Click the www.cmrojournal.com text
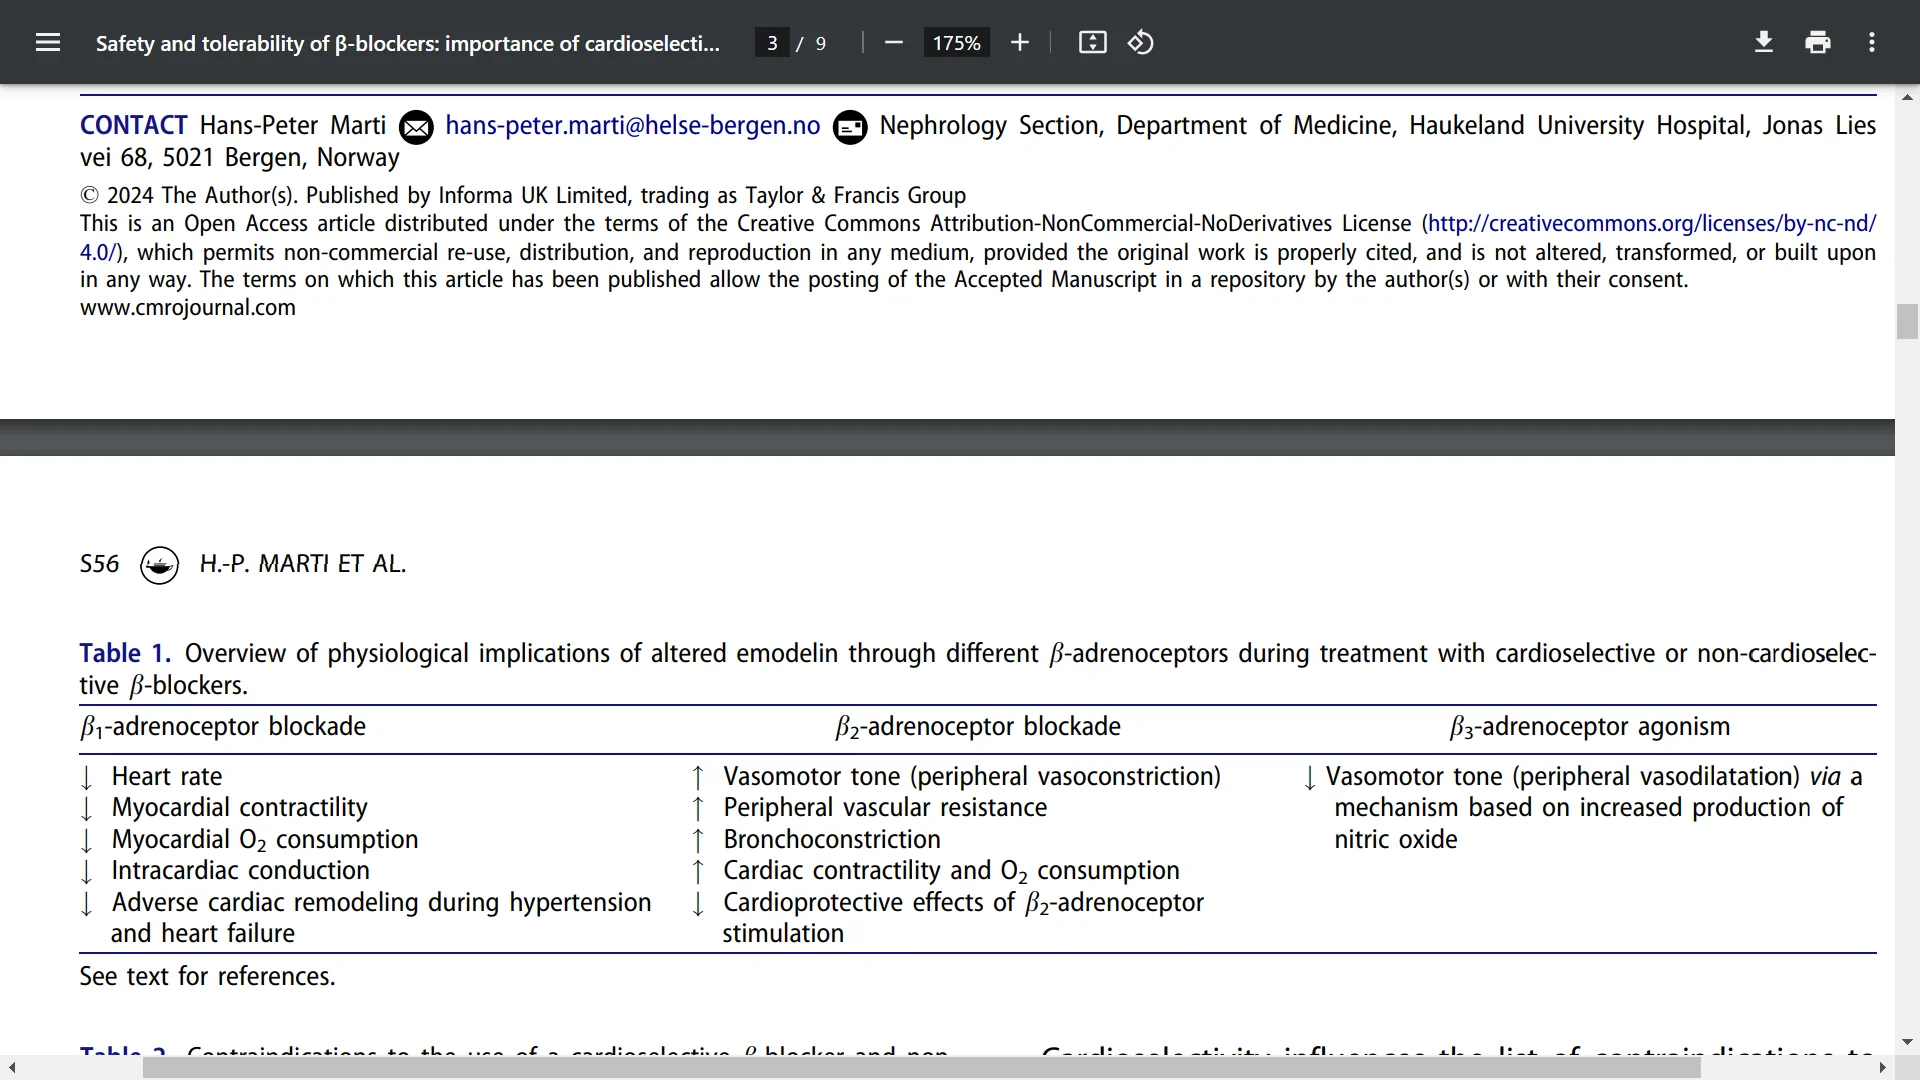Screen dimensions: 1920x1080 tap(188, 308)
